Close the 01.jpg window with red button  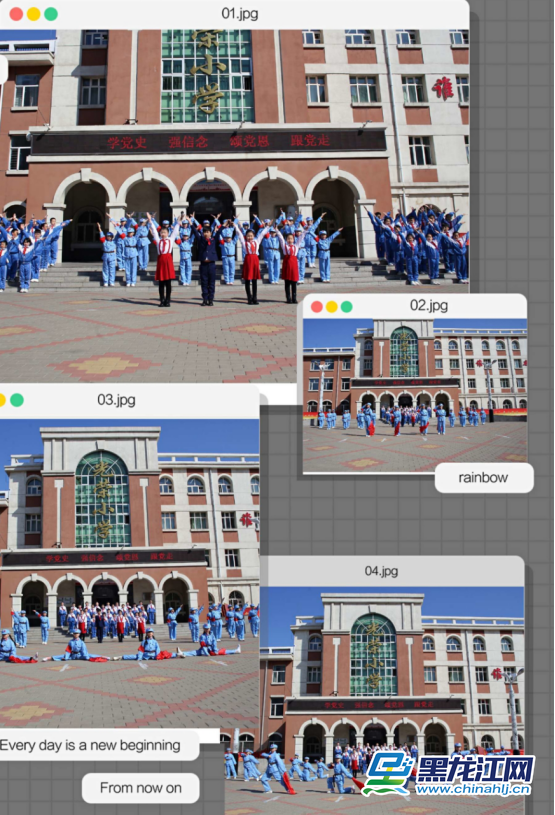[16, 14]
